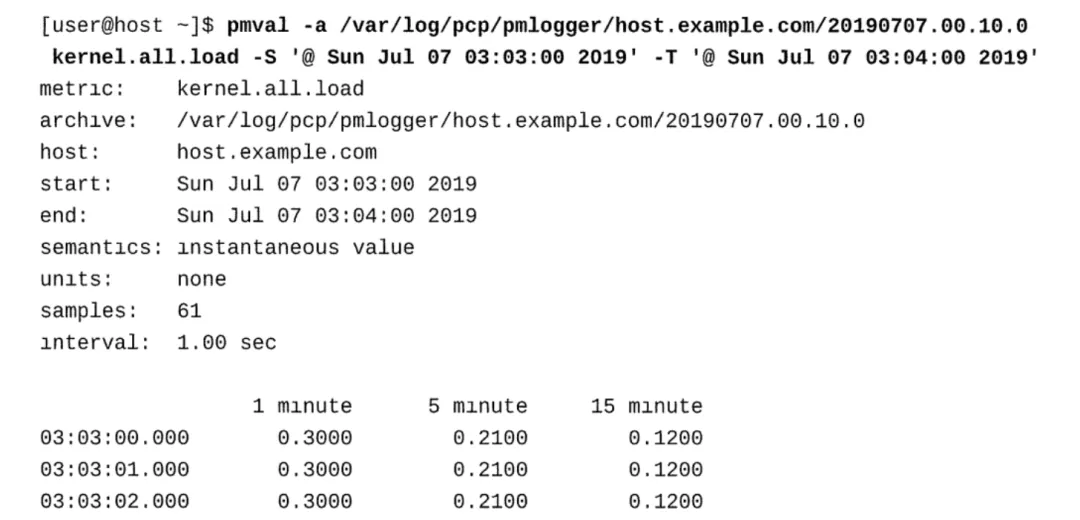
Task: Click the kernel.all.load argument in the command
Action: [145, 57]
